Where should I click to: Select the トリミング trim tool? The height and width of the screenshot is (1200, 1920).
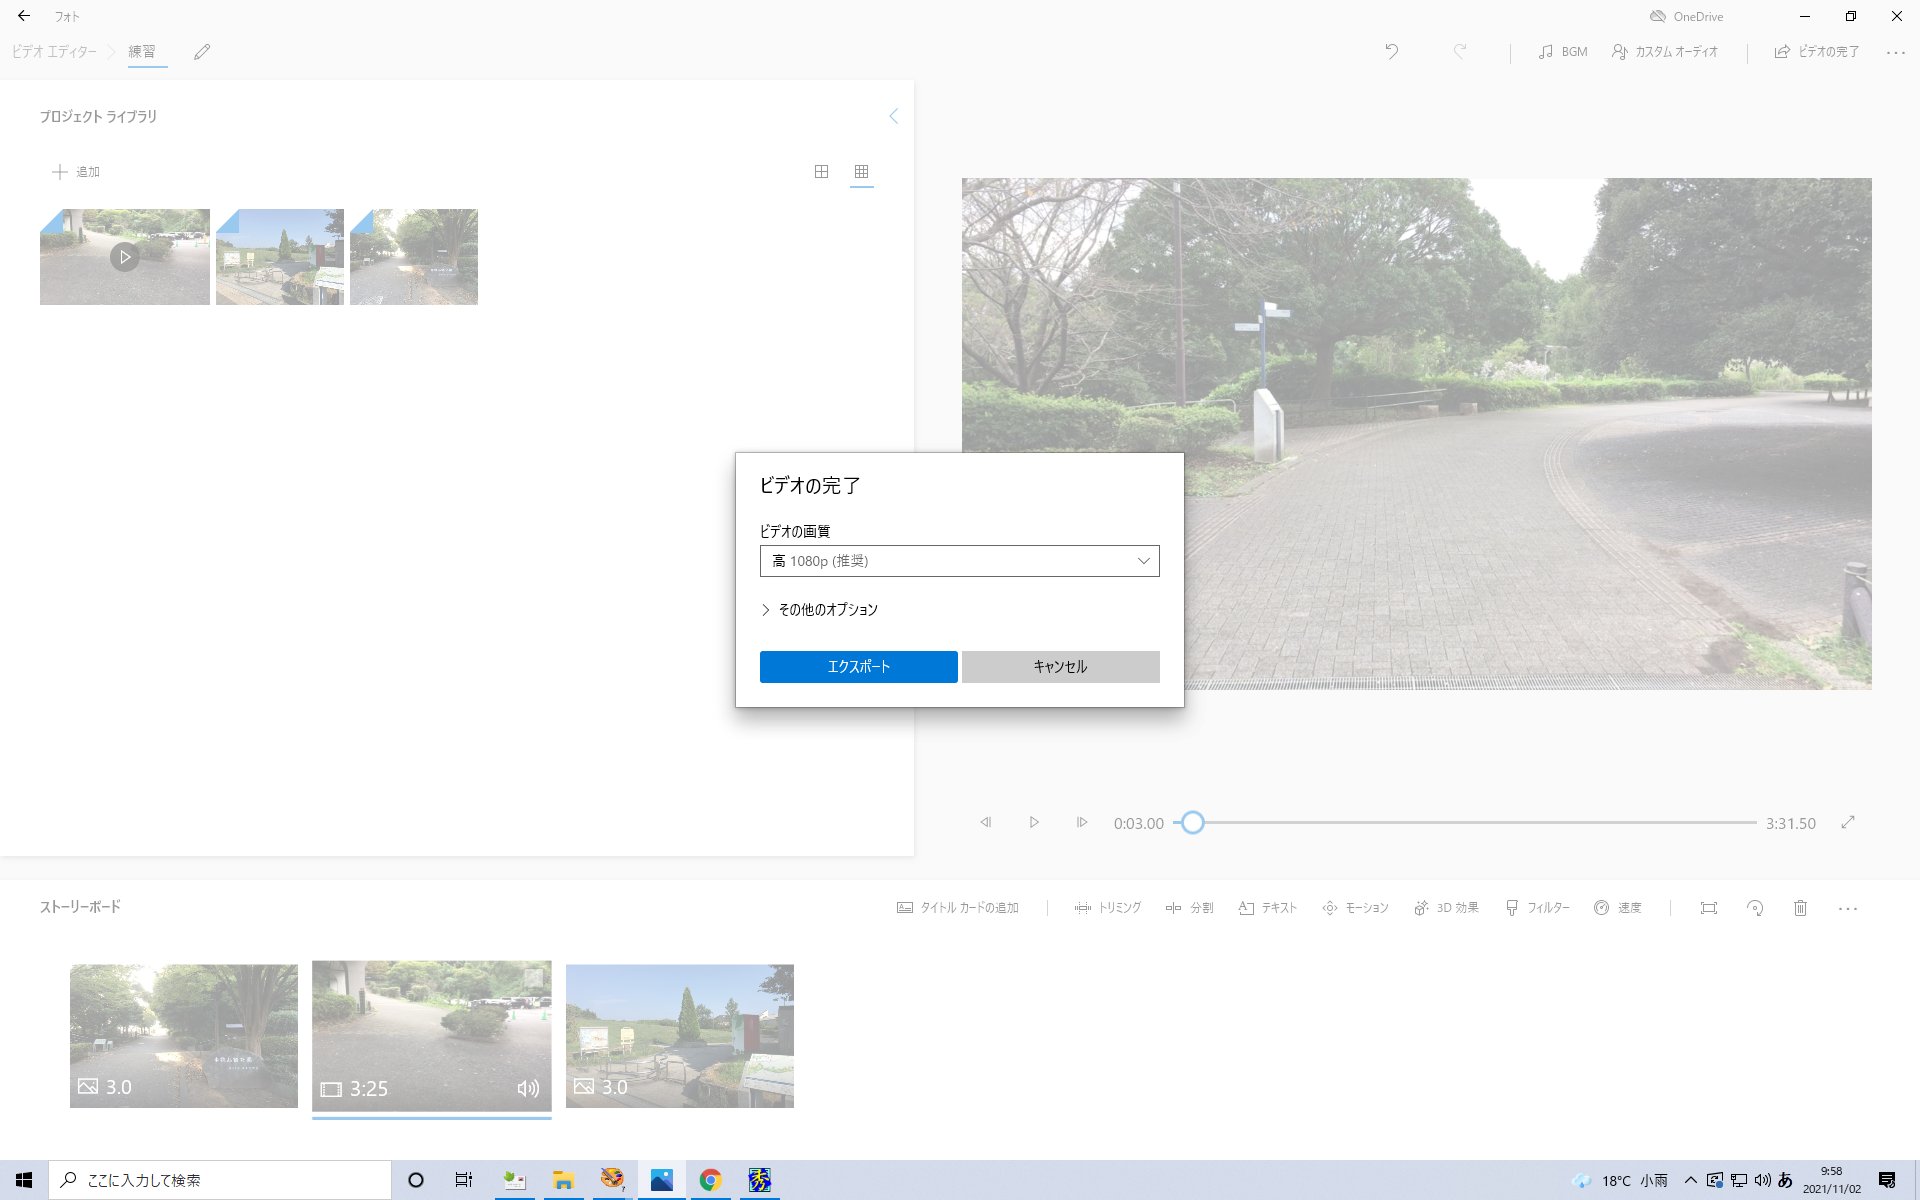click(x=1108, y=908)
